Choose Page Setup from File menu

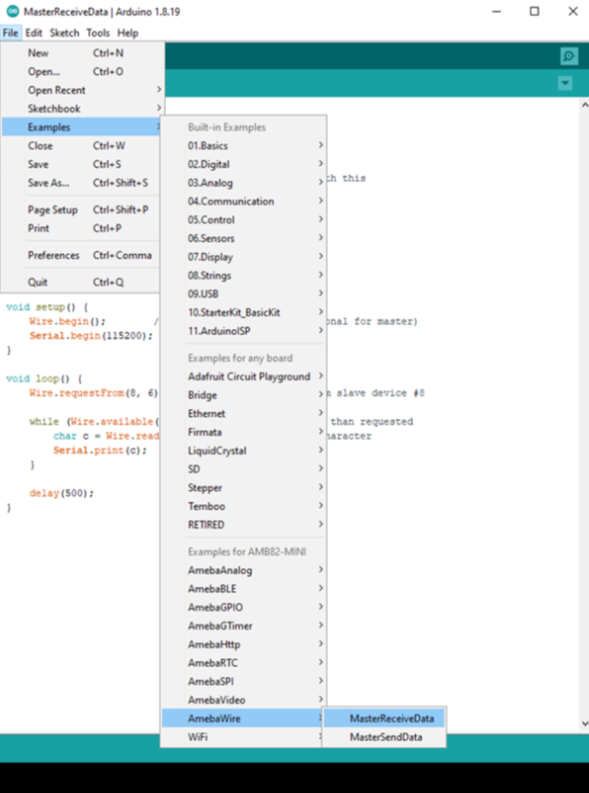[x=81, y=210]
